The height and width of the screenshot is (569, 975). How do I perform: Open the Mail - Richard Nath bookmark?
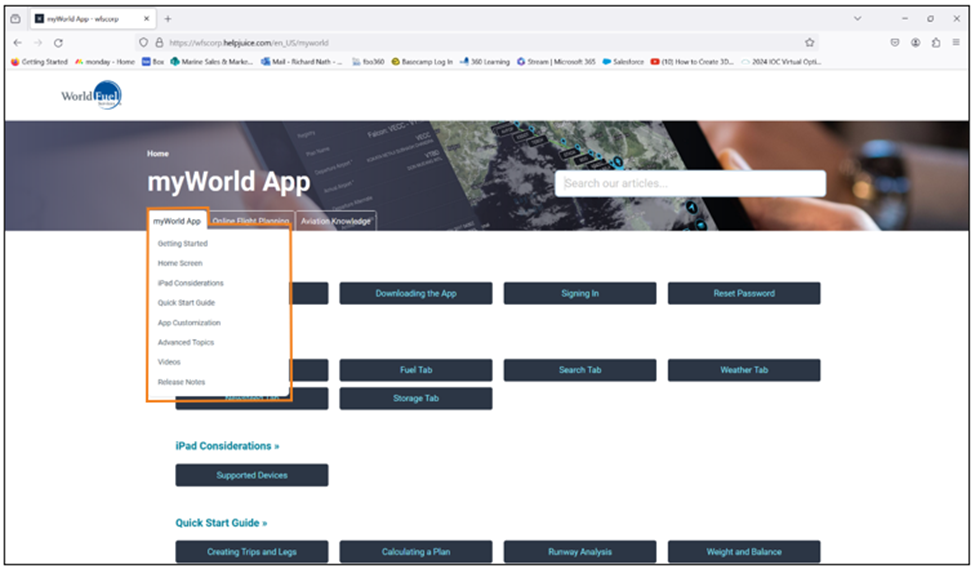[302, 62]
